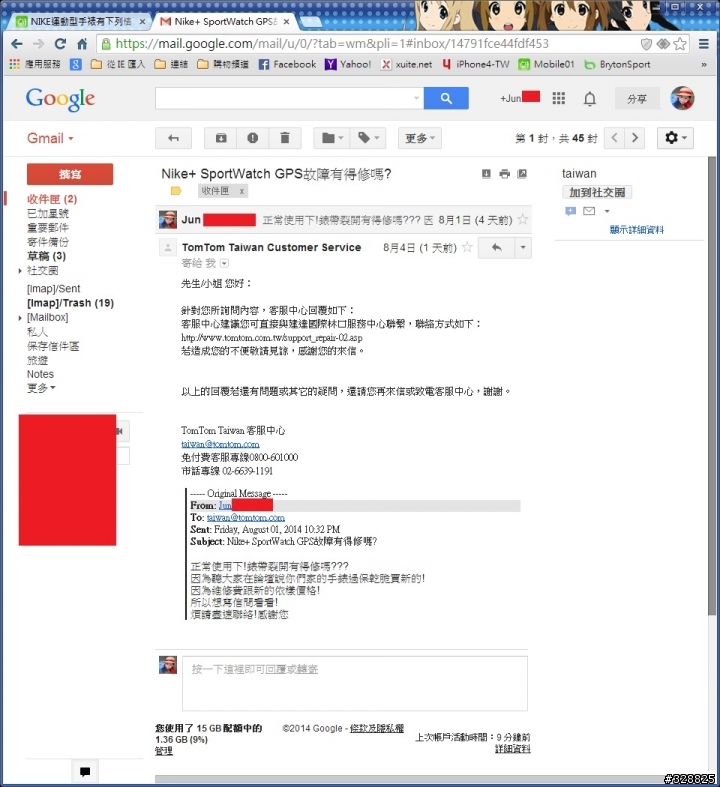Viewport: 720px width, 787px height.
Task: Bookmark this page with star icon
Action: coord(680,44)
